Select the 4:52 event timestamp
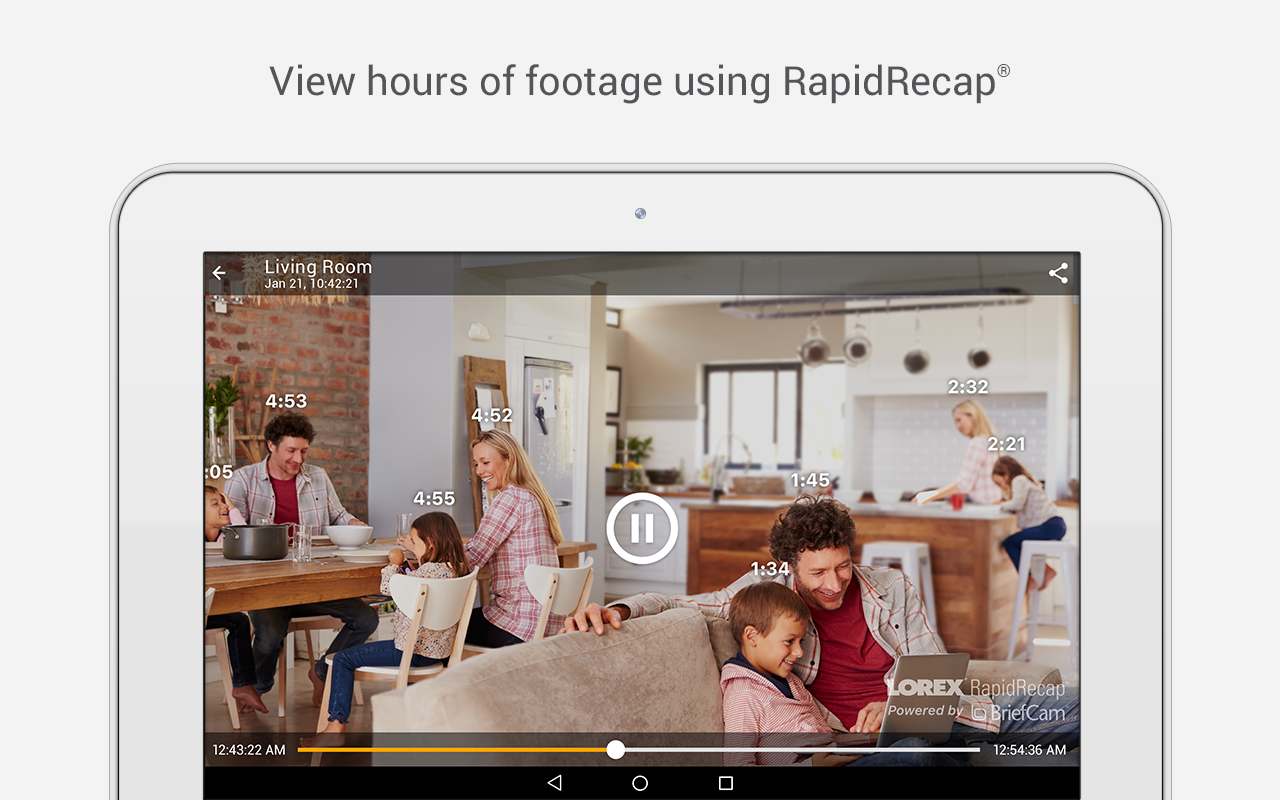 click(492, 415)
